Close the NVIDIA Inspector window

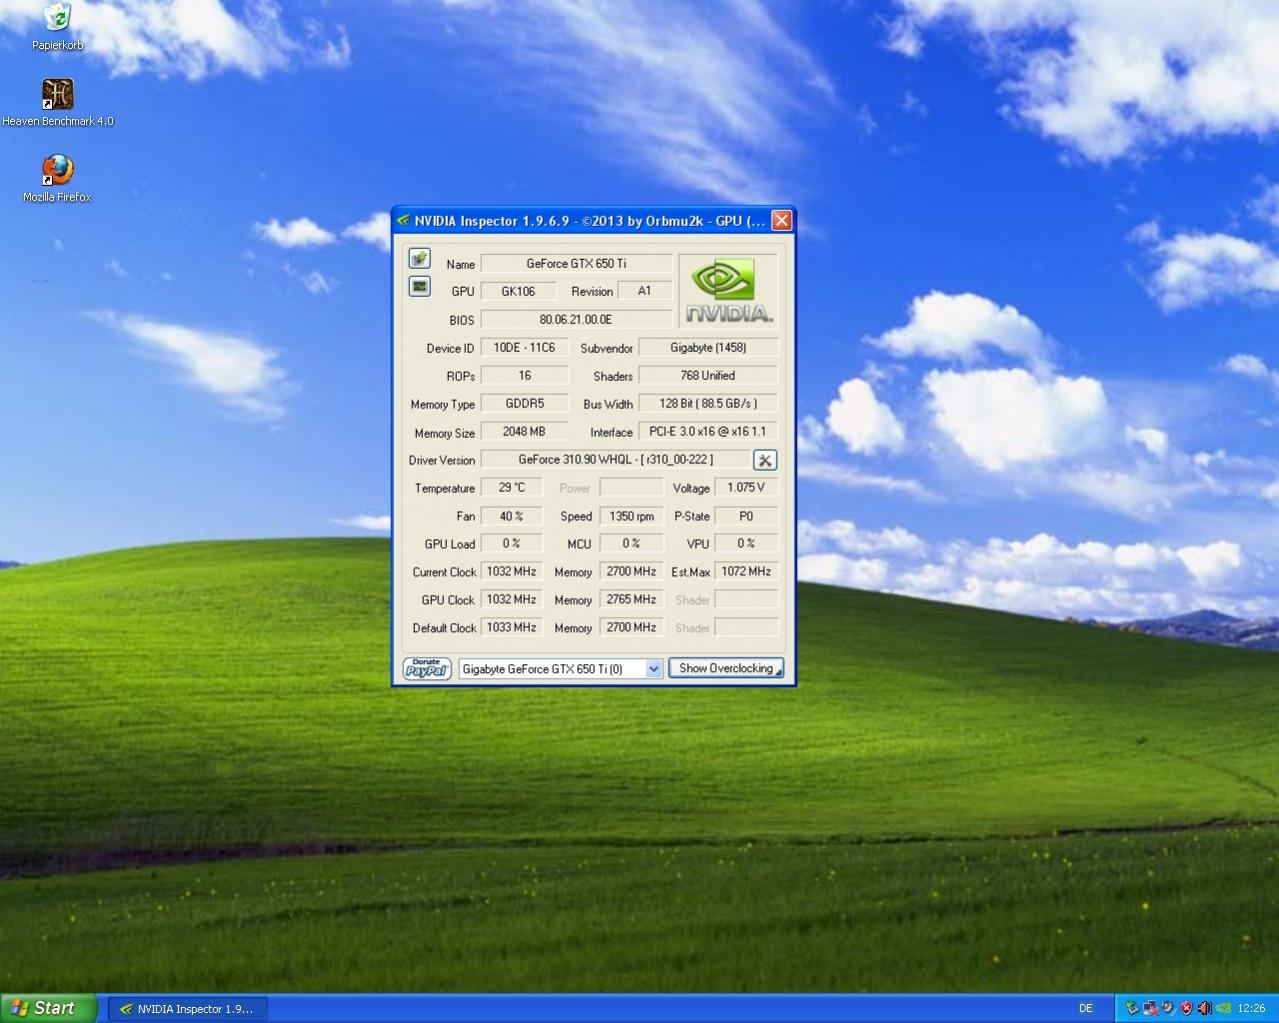pyautogui.click(x=782, y=220)
